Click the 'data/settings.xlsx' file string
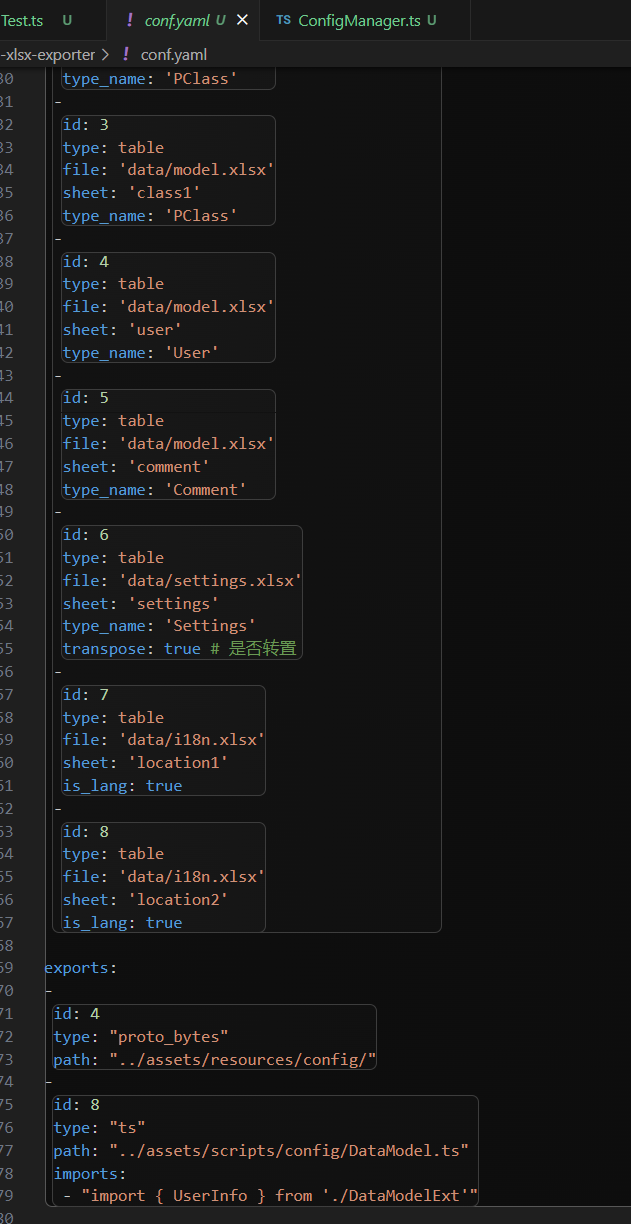Image resolution: width=631 pixels, height=1224 pixels. (211, 580)
